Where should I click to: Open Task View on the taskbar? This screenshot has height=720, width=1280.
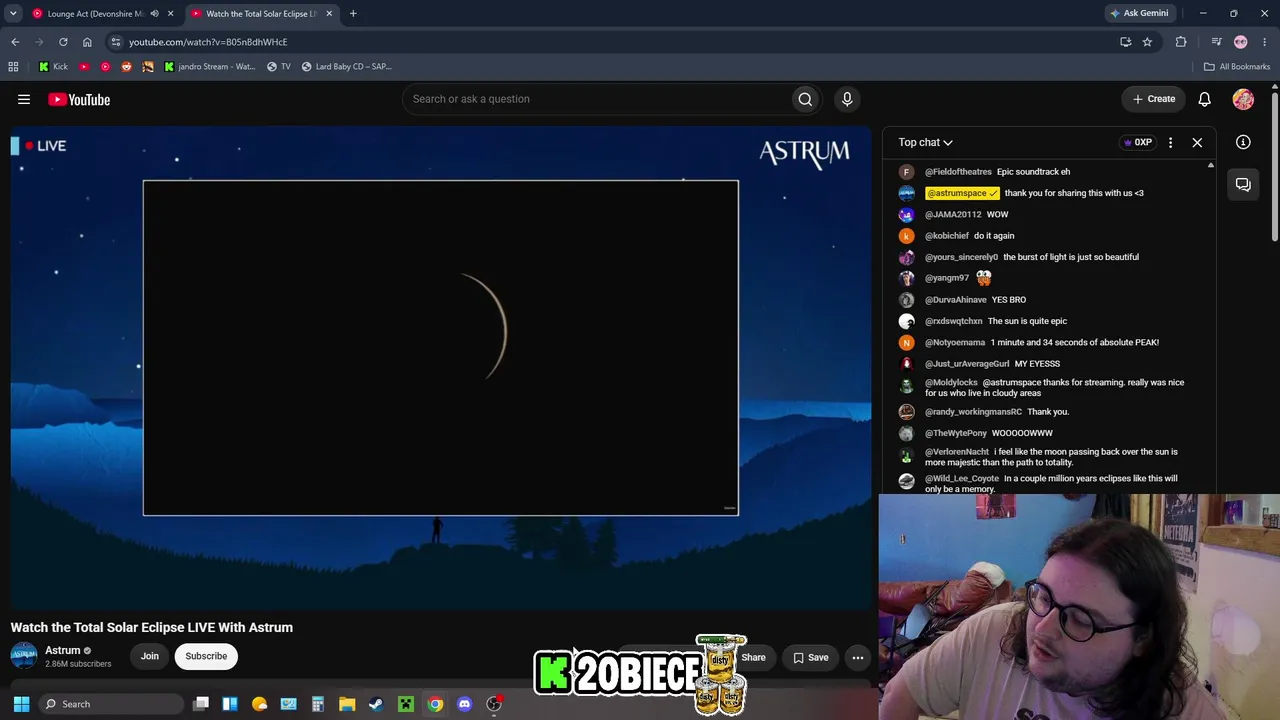[201, 704]
